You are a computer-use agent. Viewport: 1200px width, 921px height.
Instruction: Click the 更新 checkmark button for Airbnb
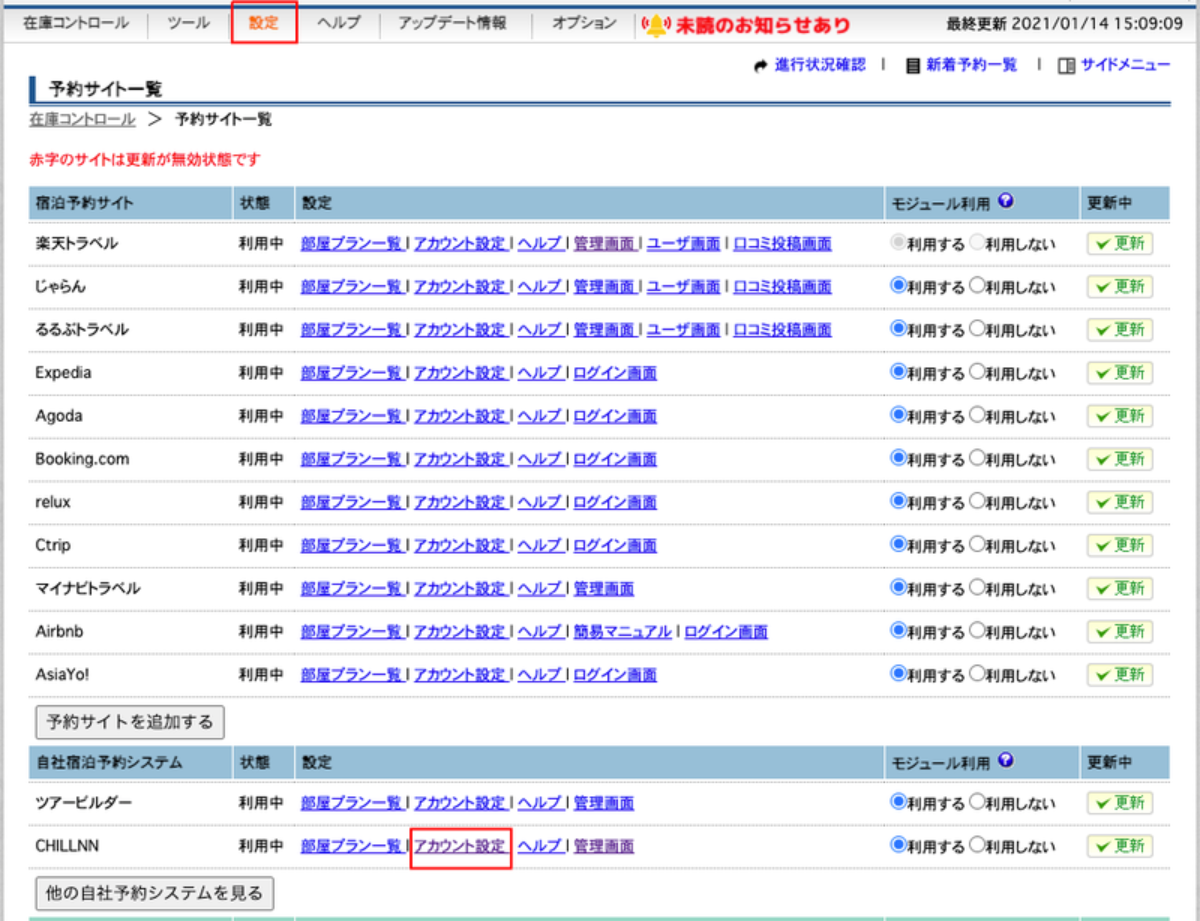(1119, 632)
